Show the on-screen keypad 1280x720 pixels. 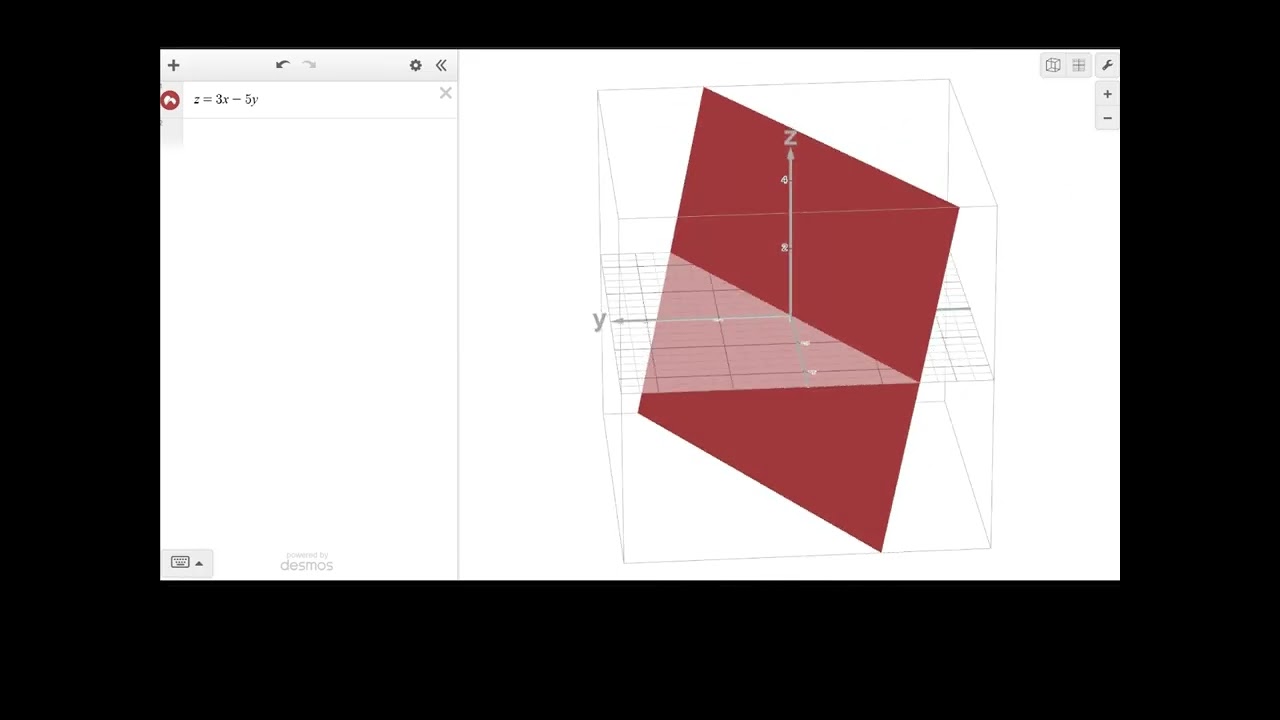[180, 562]
